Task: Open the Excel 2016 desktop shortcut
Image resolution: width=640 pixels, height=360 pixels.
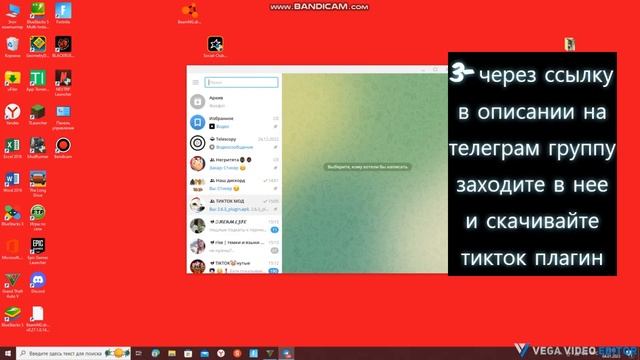Action: tap(12, 148)
